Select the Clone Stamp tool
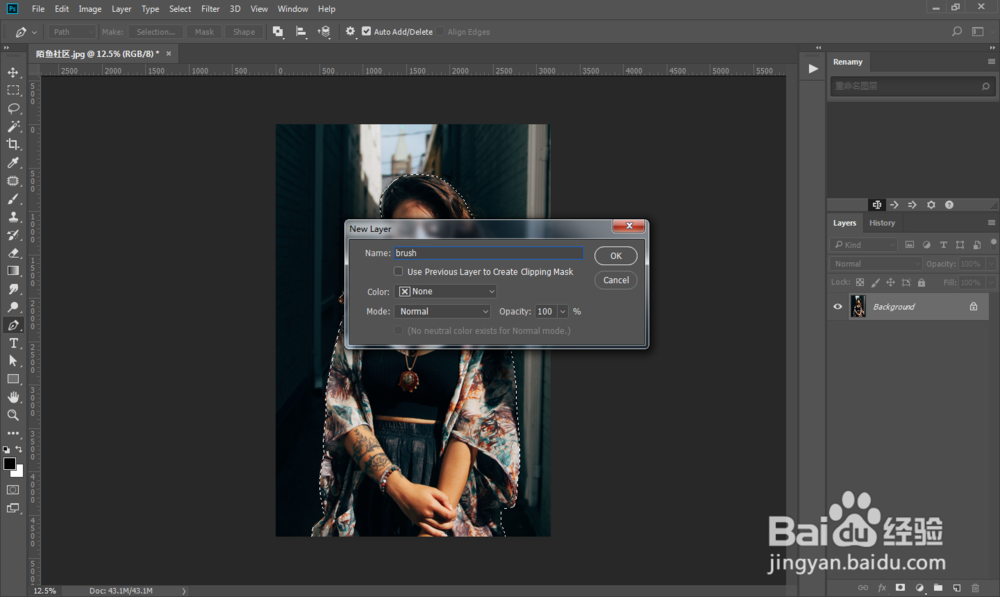This screenshot has height=597, width=1000. (x=13, y=217)
